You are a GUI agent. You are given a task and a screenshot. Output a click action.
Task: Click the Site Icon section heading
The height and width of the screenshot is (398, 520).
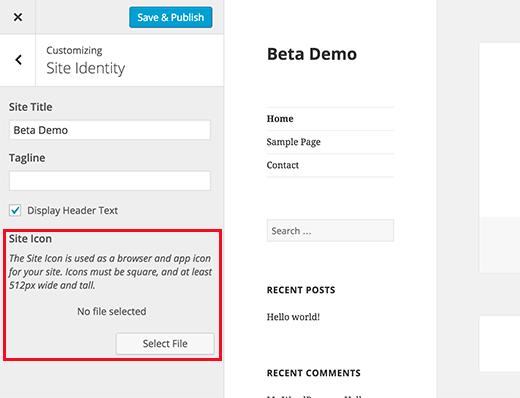30,239
